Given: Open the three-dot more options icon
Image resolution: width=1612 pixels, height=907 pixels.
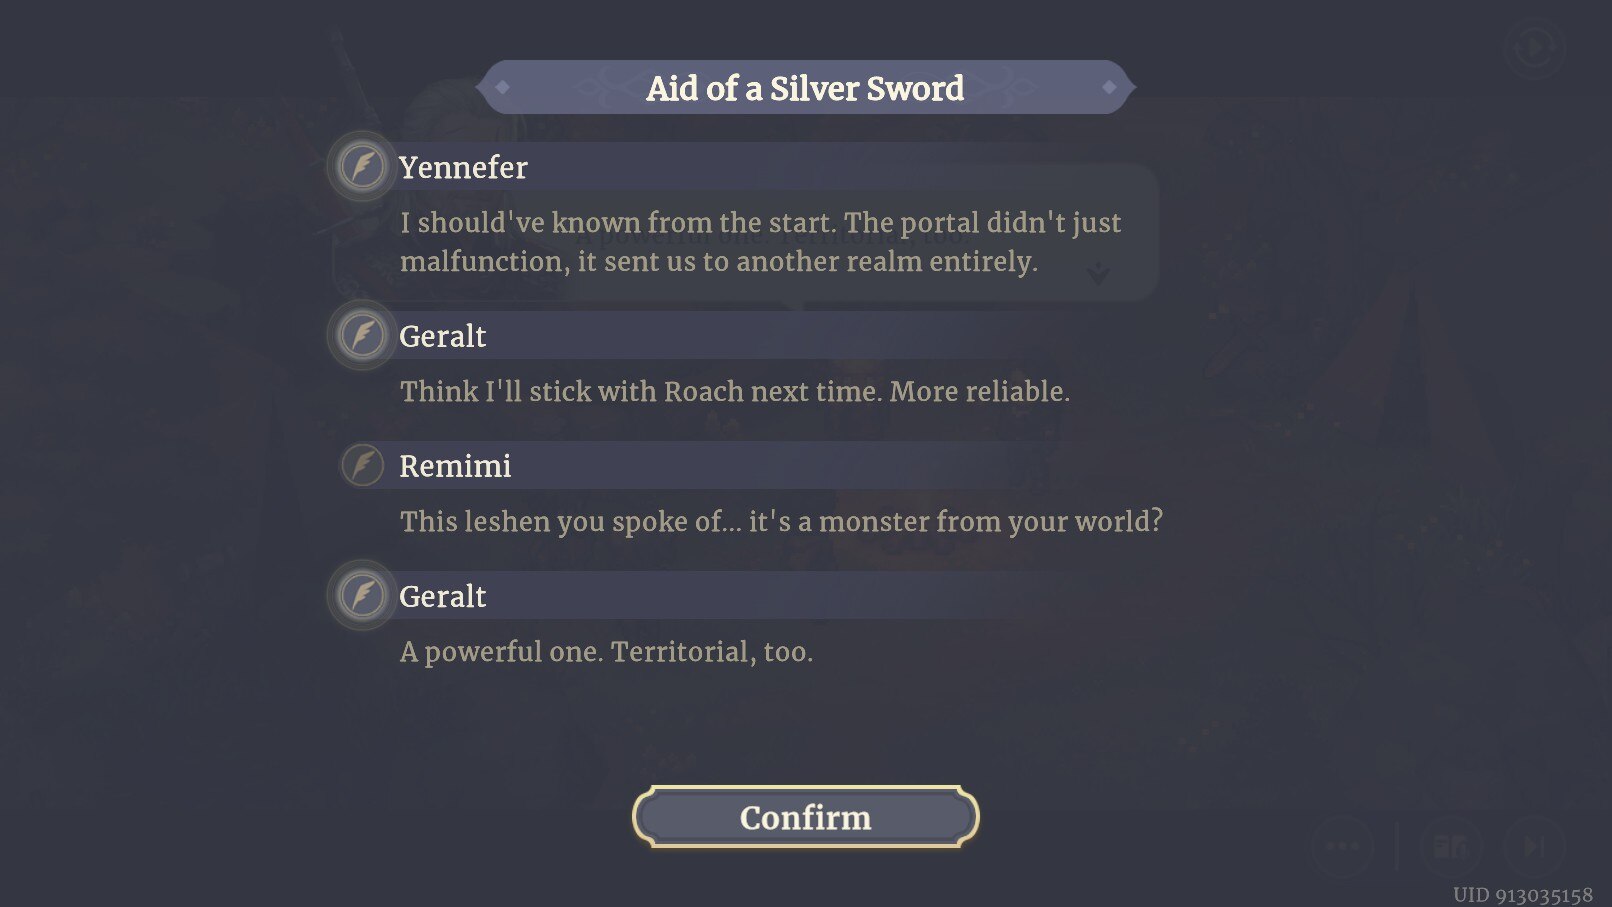Looking at the screenshot, I should click(x=1342, y=846).
